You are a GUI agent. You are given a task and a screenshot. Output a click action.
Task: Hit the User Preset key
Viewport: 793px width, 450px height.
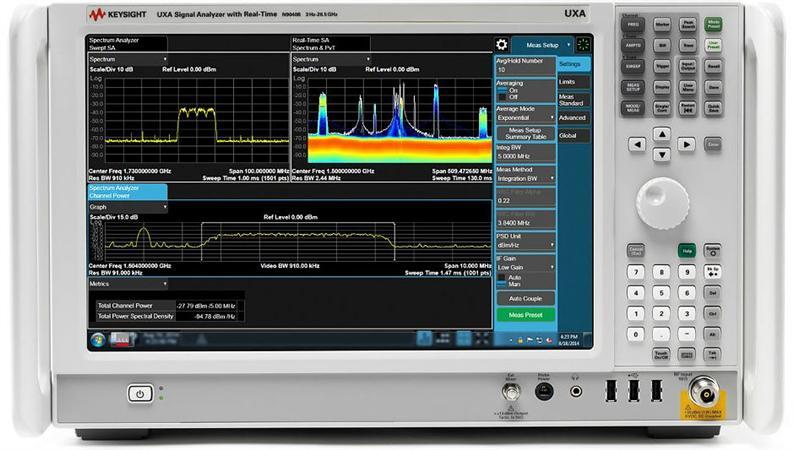pos(714,45)
